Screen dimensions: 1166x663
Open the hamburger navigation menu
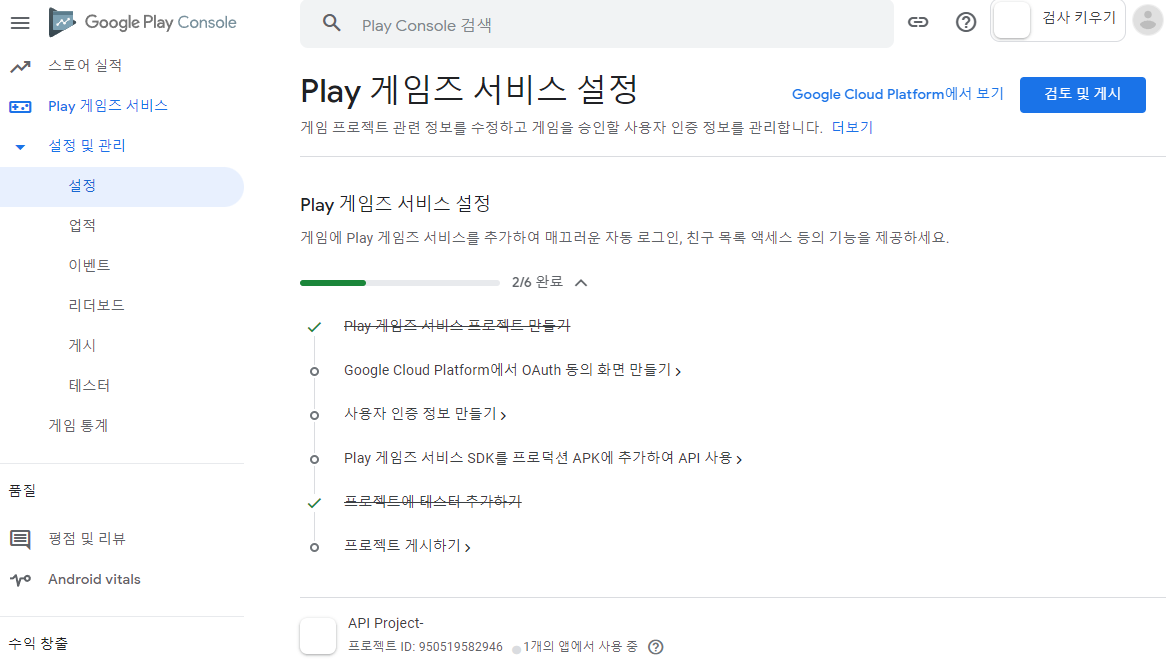(20, 23)
